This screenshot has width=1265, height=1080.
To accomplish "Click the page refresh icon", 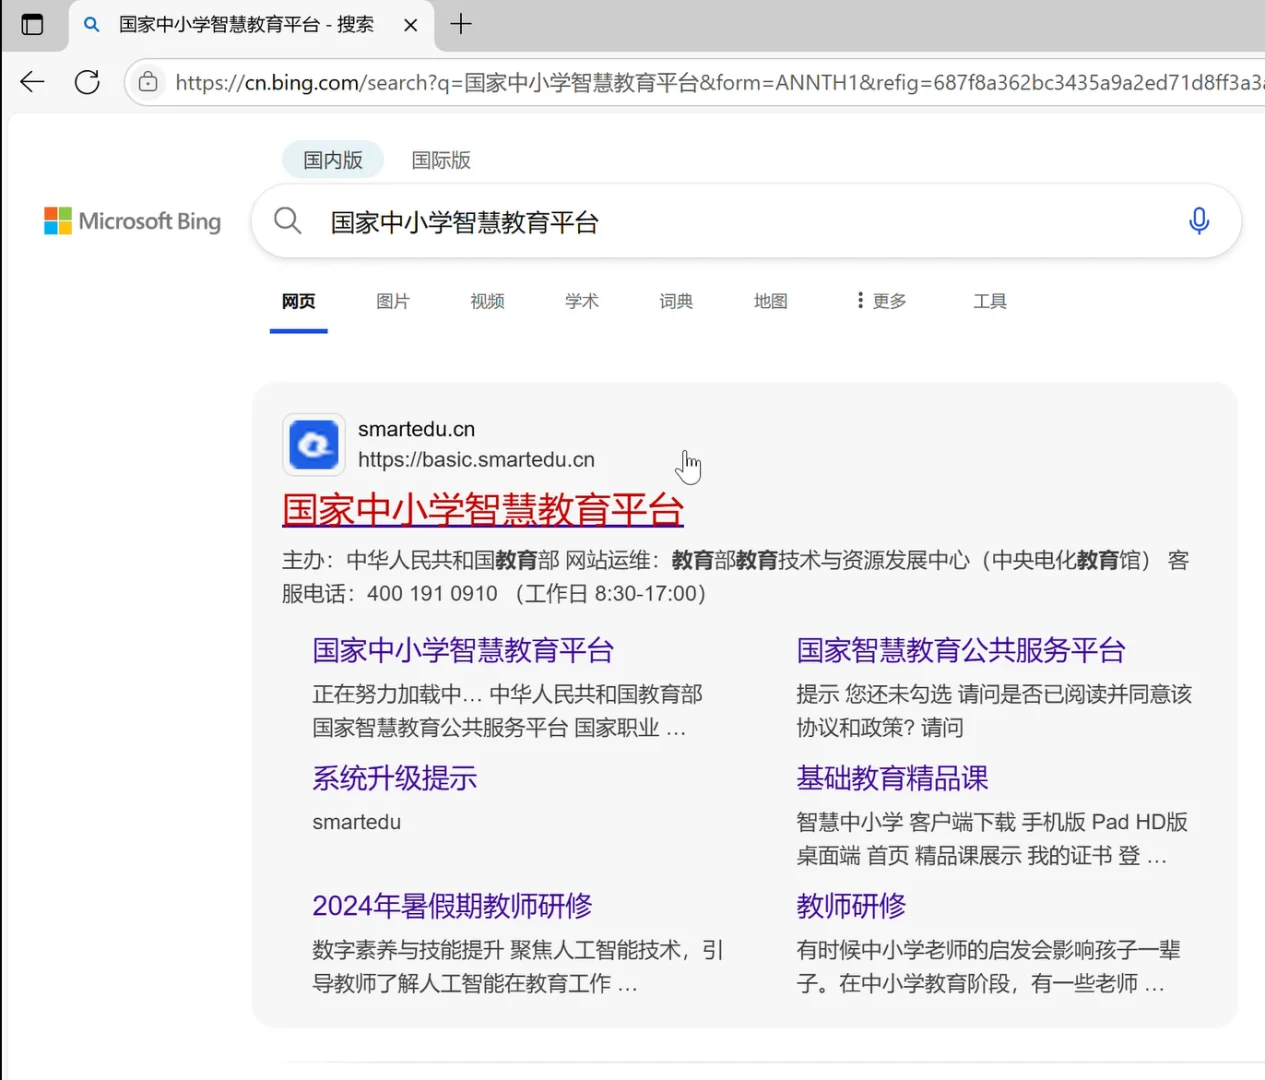I will point(87,82).
